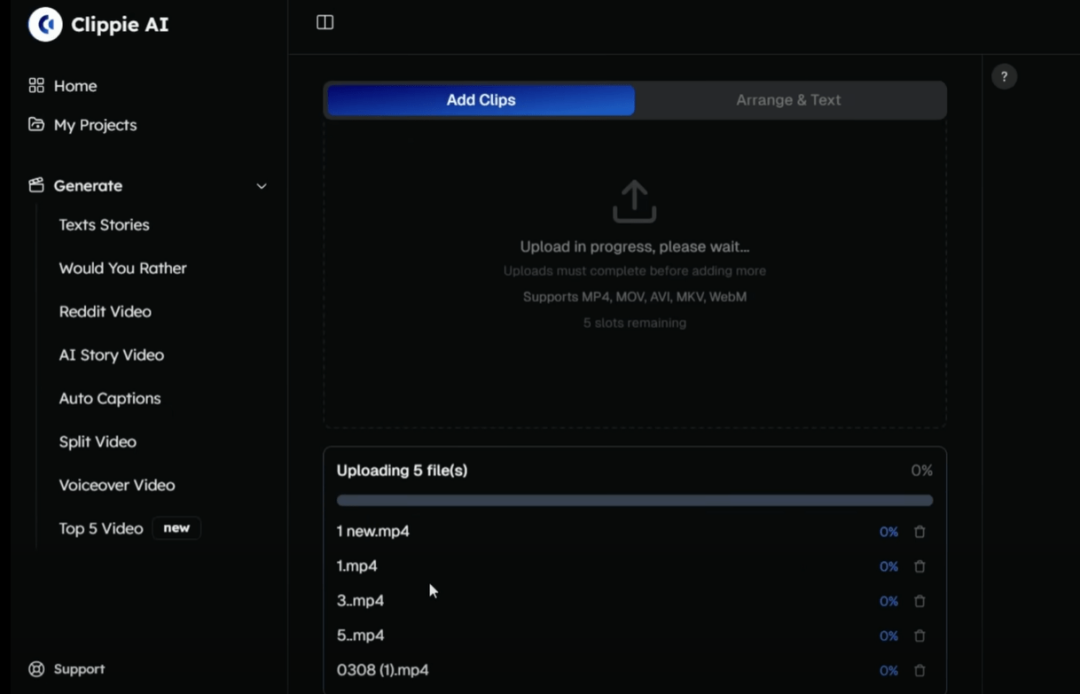Delete 3..mp4 with the trash icon

pos(920,601)
